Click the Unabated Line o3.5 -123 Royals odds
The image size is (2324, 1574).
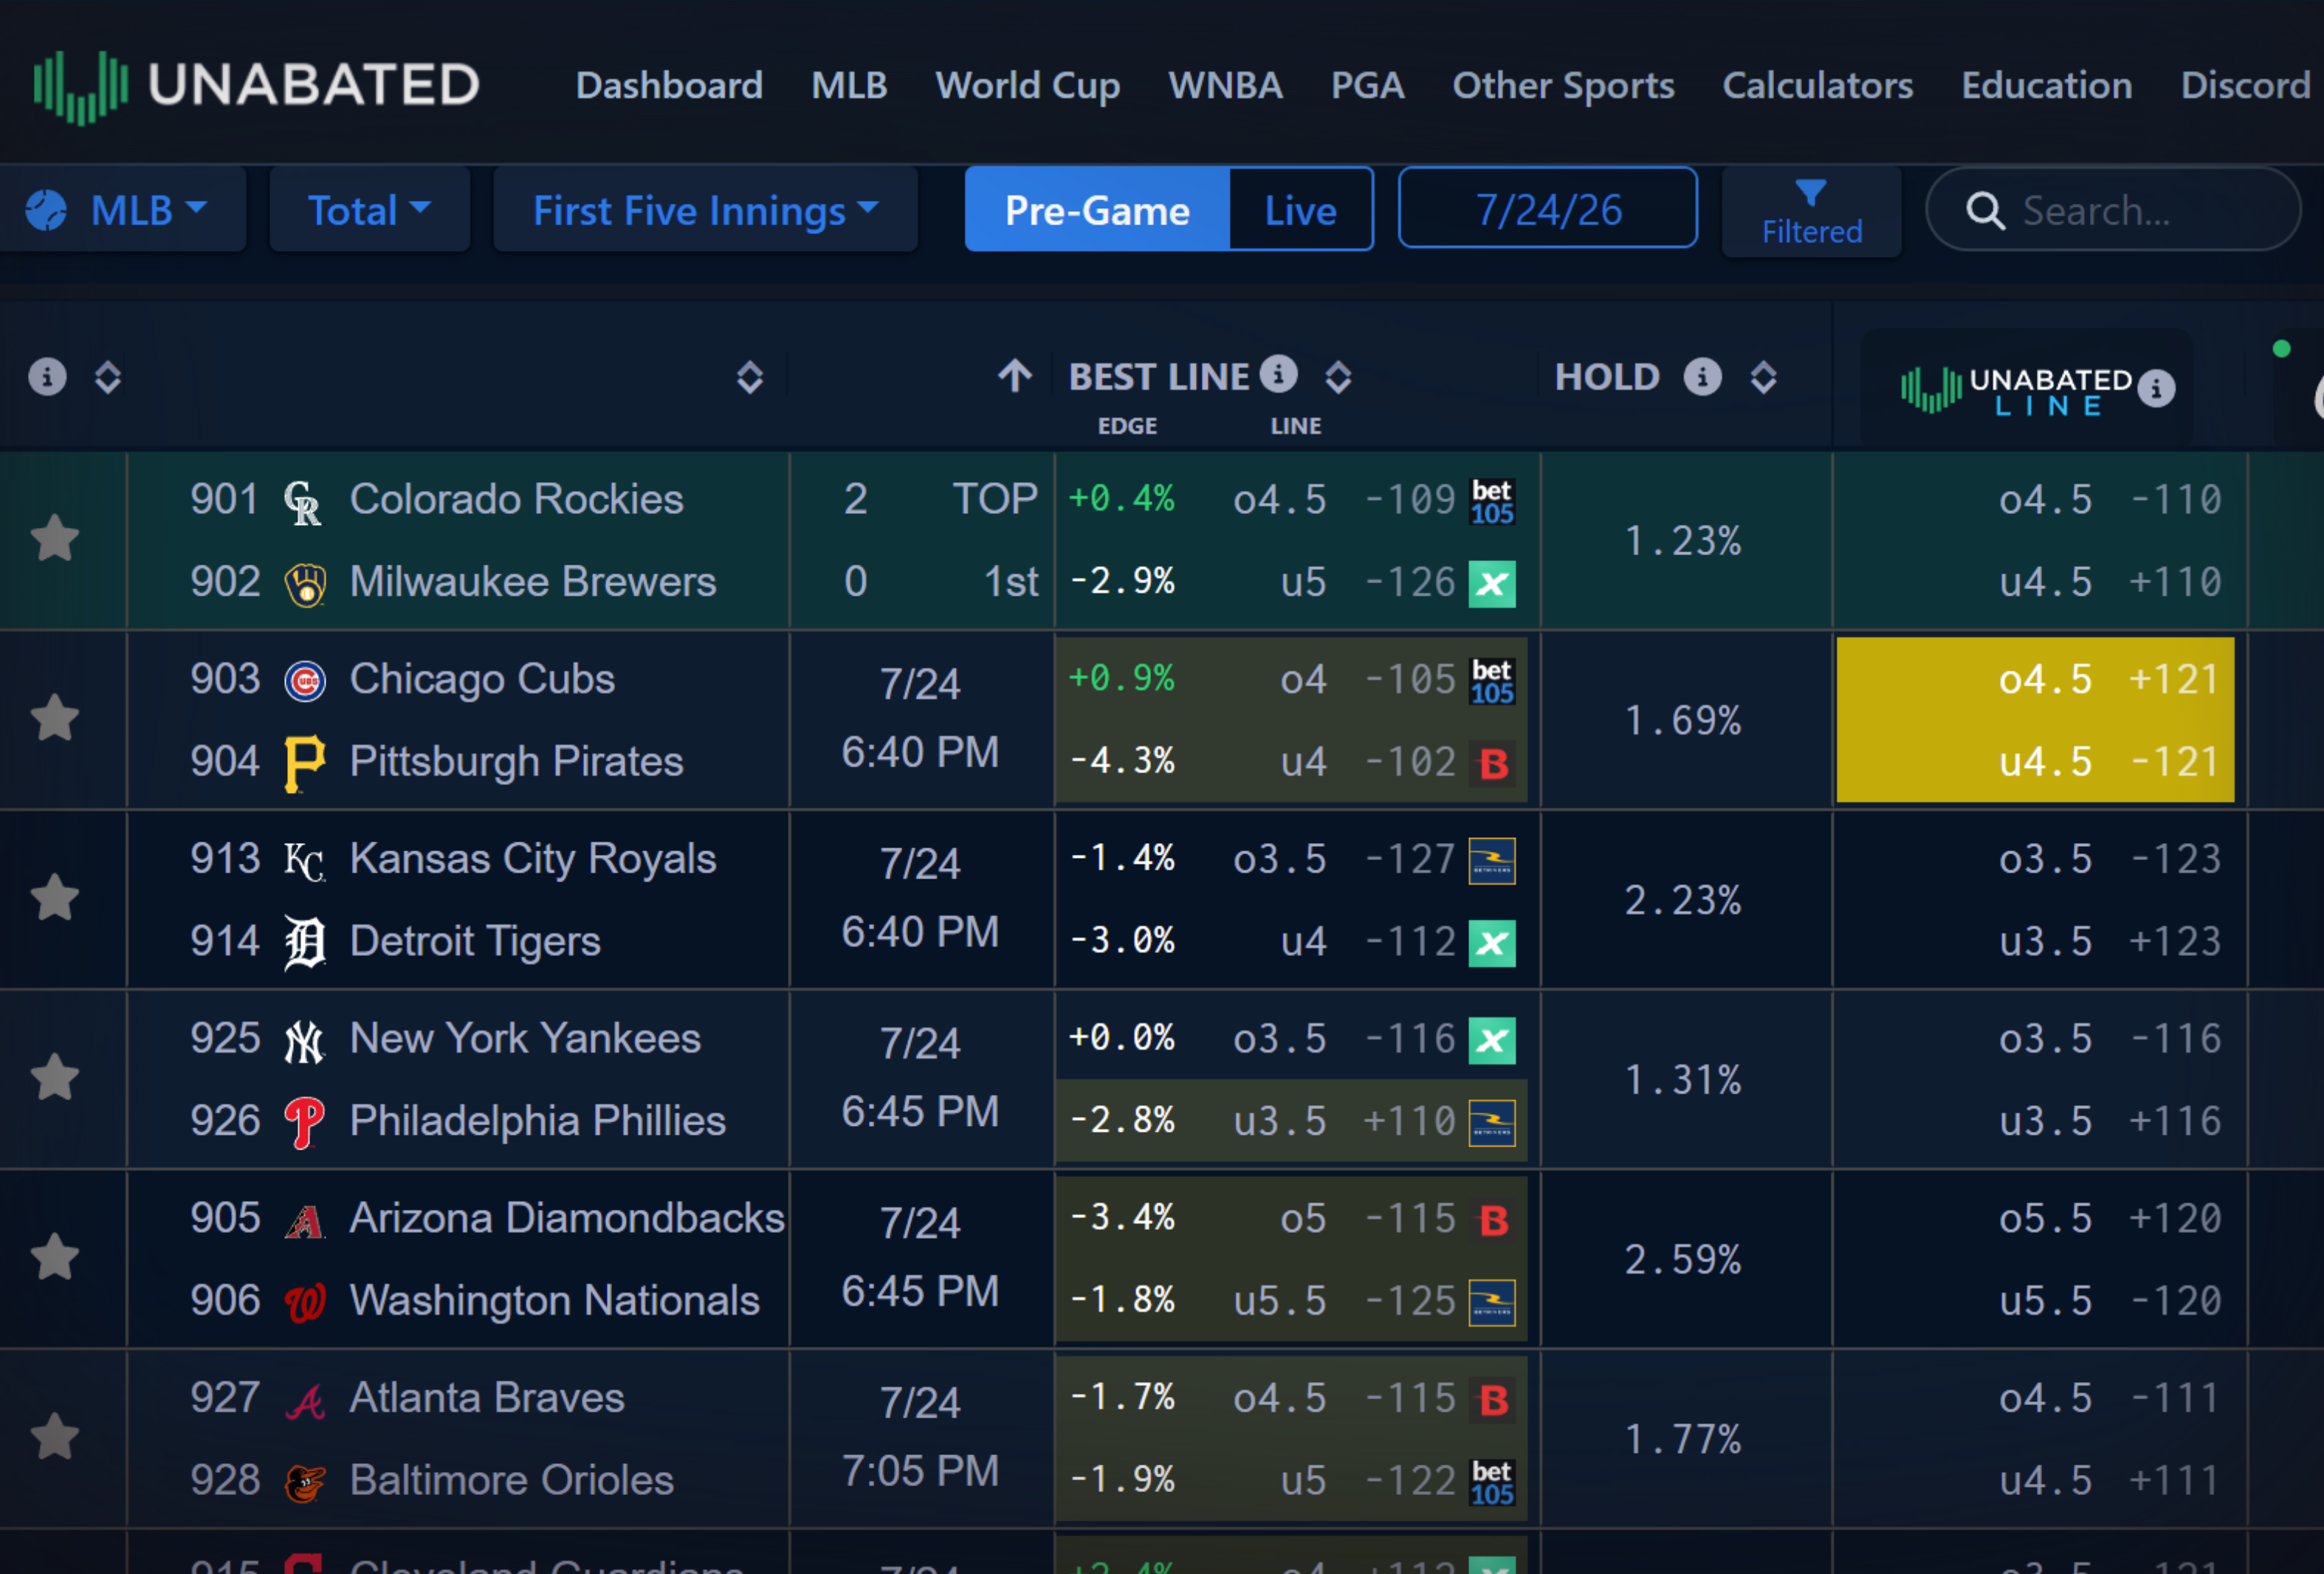pos(2109,859)
